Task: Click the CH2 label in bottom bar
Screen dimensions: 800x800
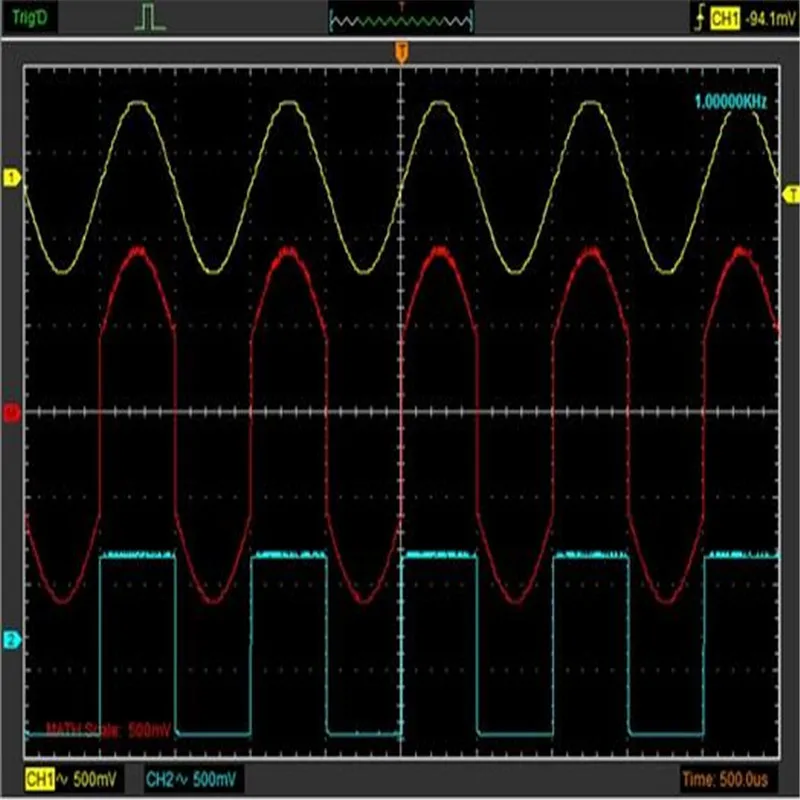Action: click(x=160, y=779)
